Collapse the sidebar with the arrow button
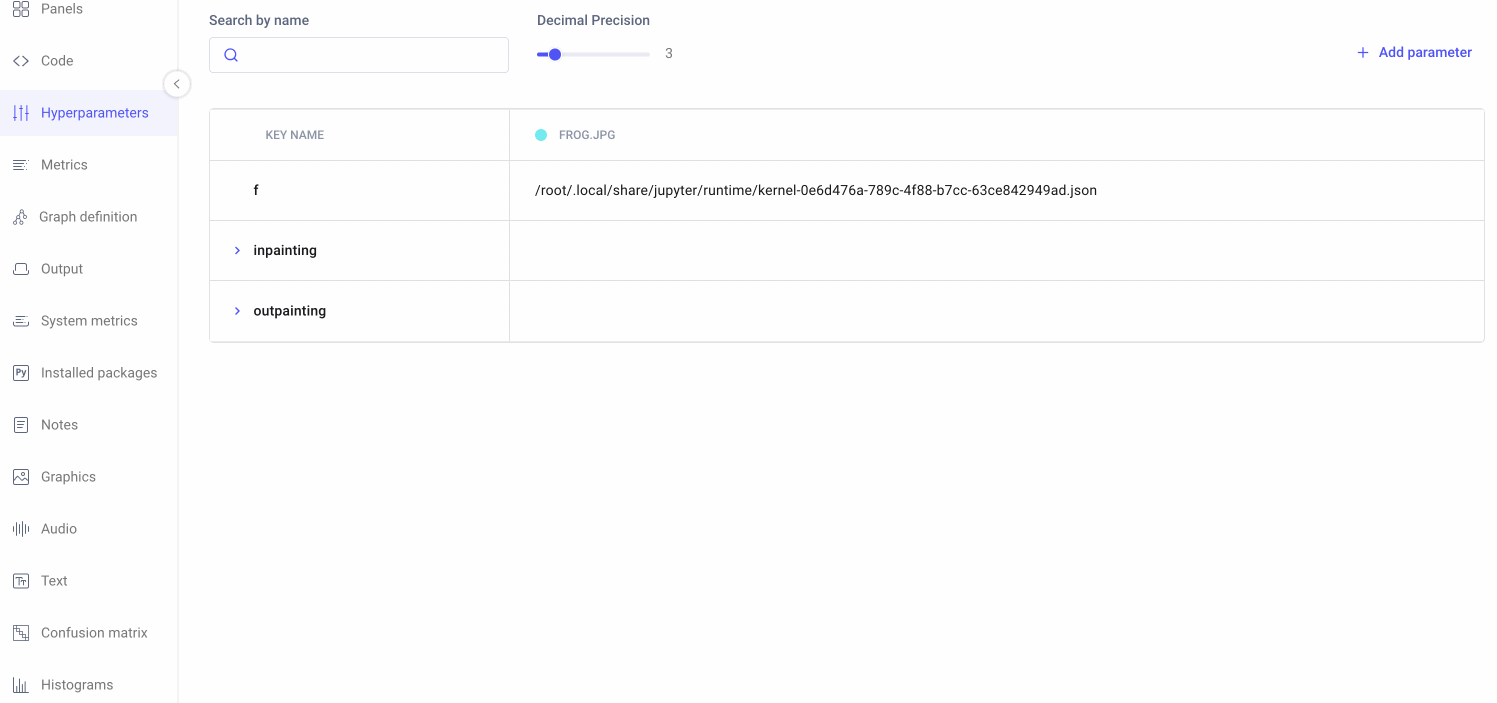Viewport: 1497px width, 703px height. pyautogui.click(x=176, y=84)
